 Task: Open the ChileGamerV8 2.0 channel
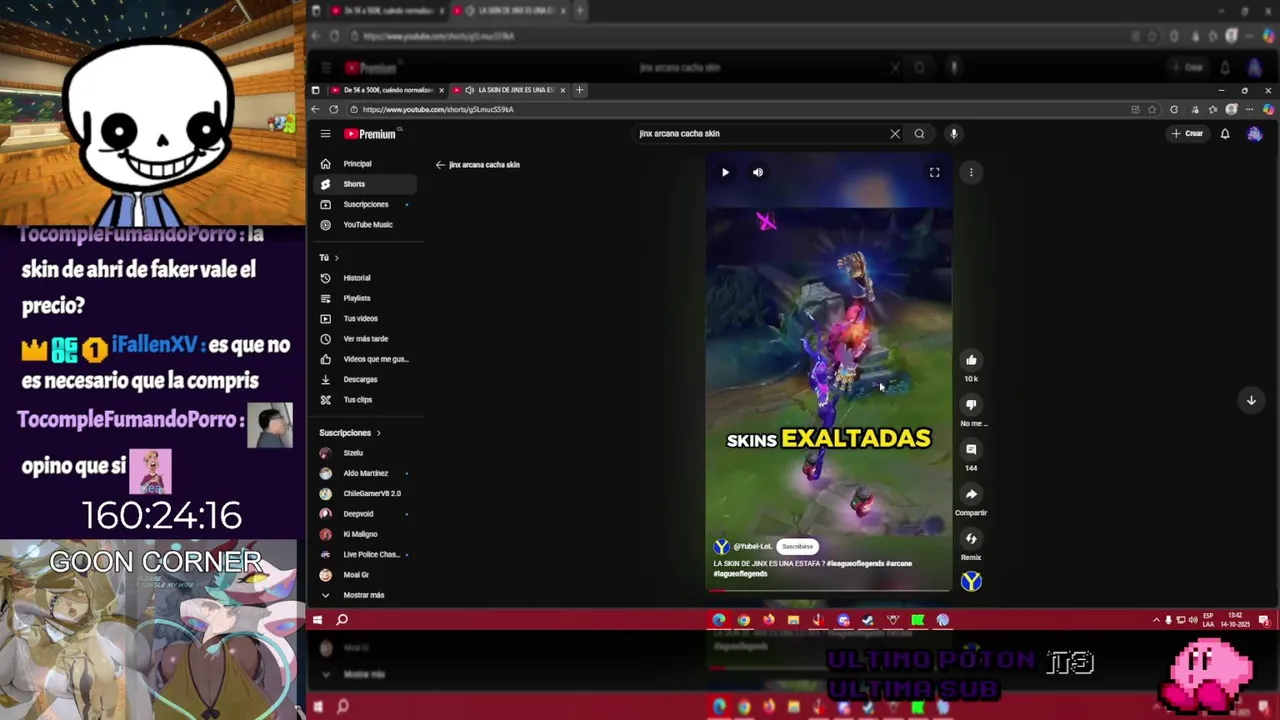point(365,494)
